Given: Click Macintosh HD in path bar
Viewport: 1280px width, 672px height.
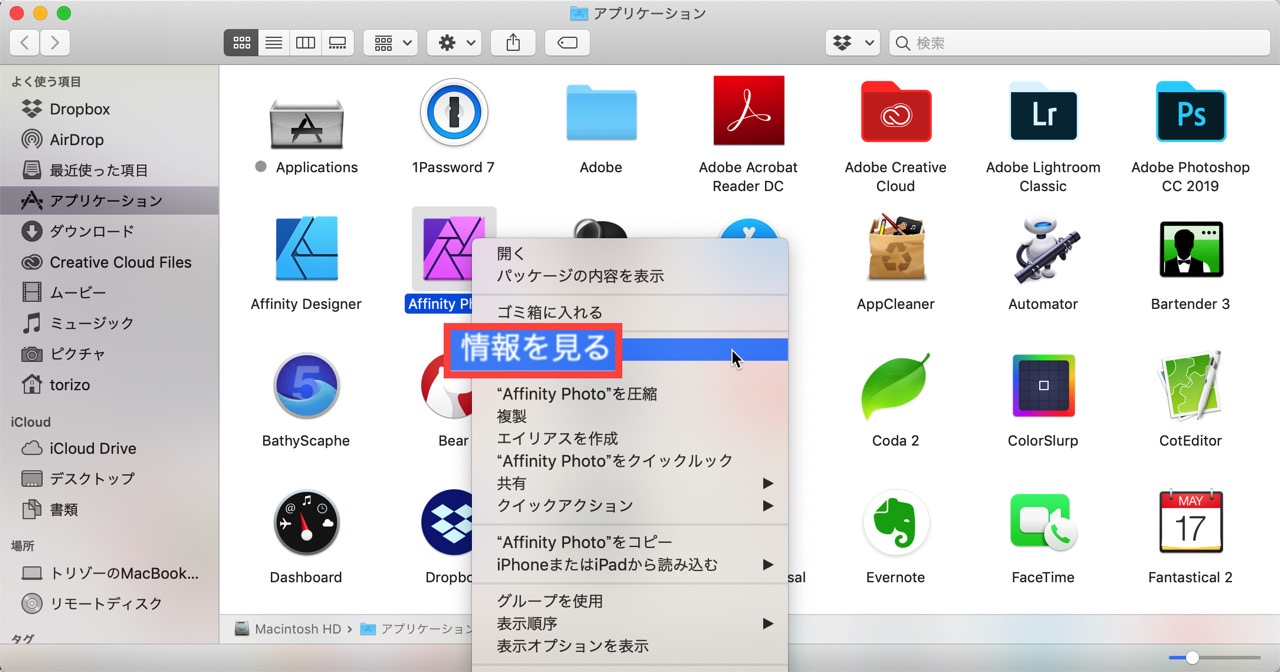Looking at the screenshot, I should point(288,629).
